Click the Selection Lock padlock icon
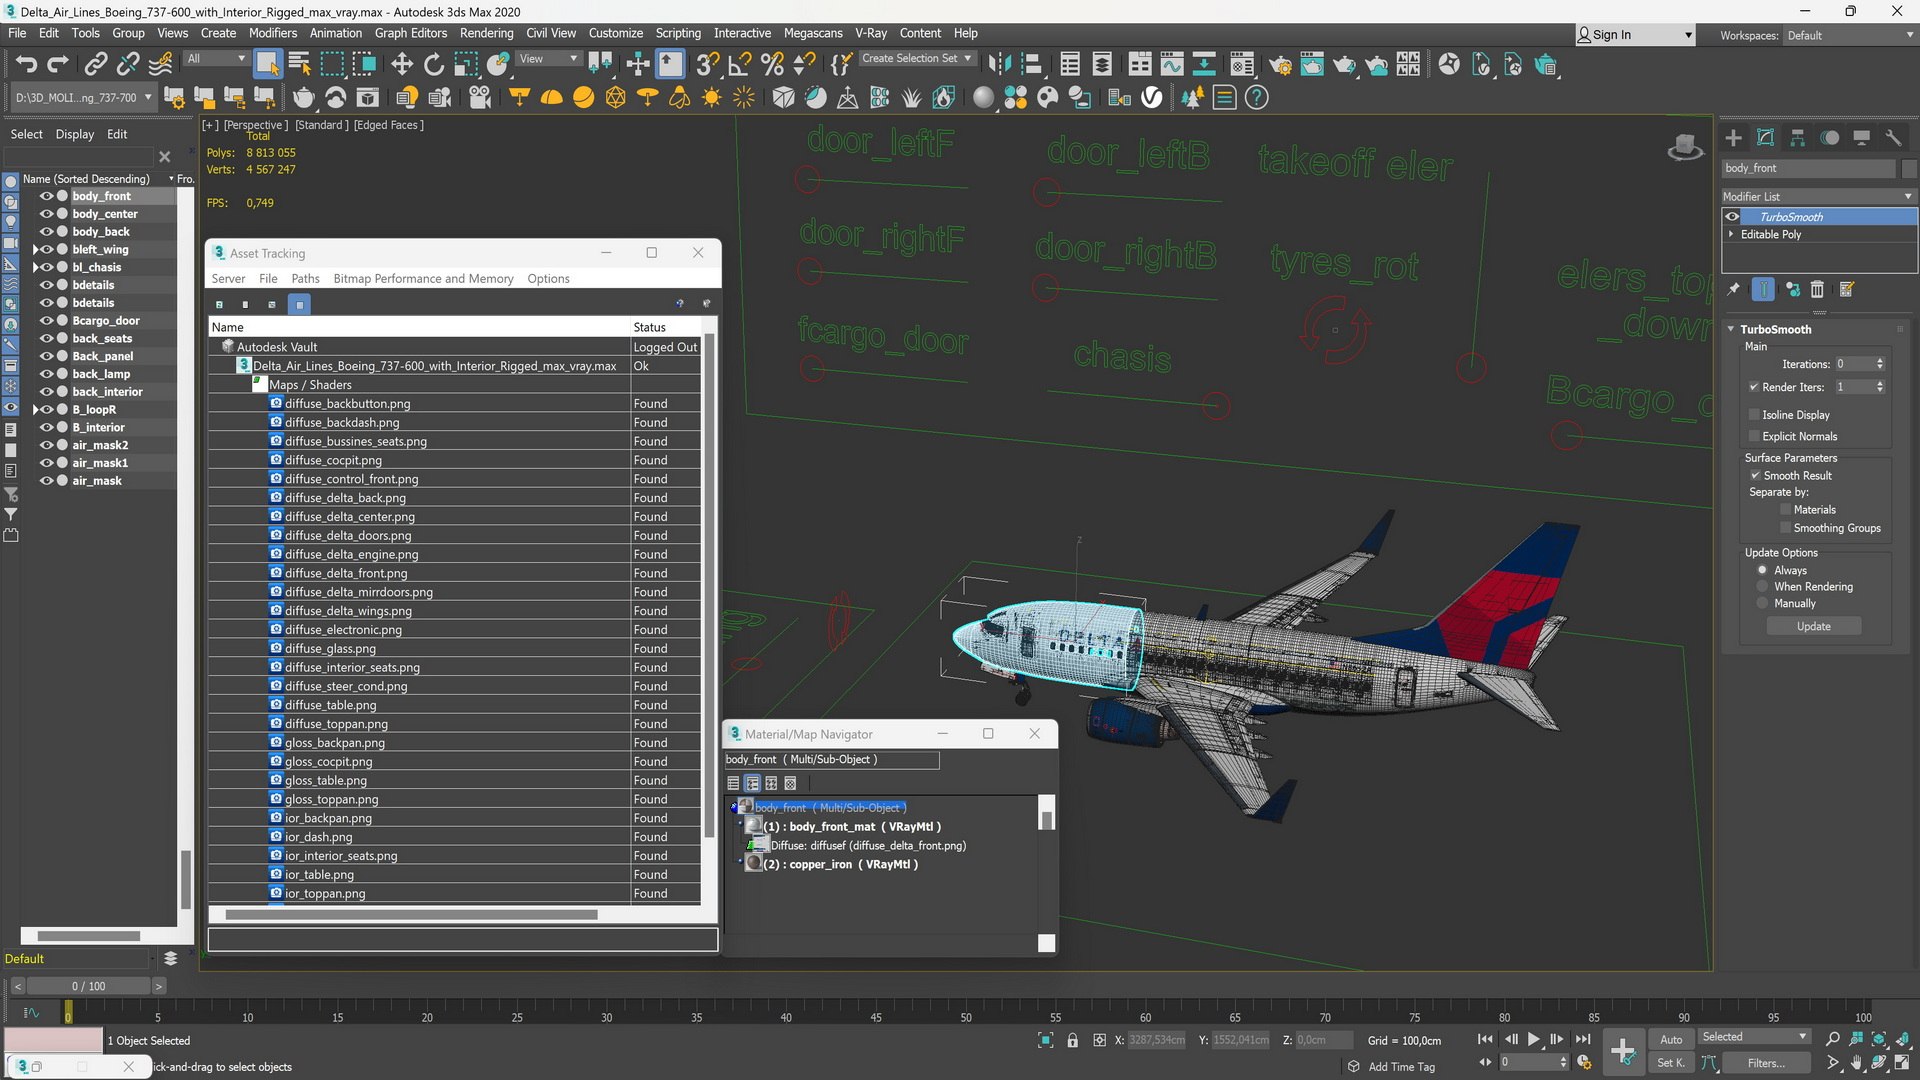 [x=1072, y=1040]
